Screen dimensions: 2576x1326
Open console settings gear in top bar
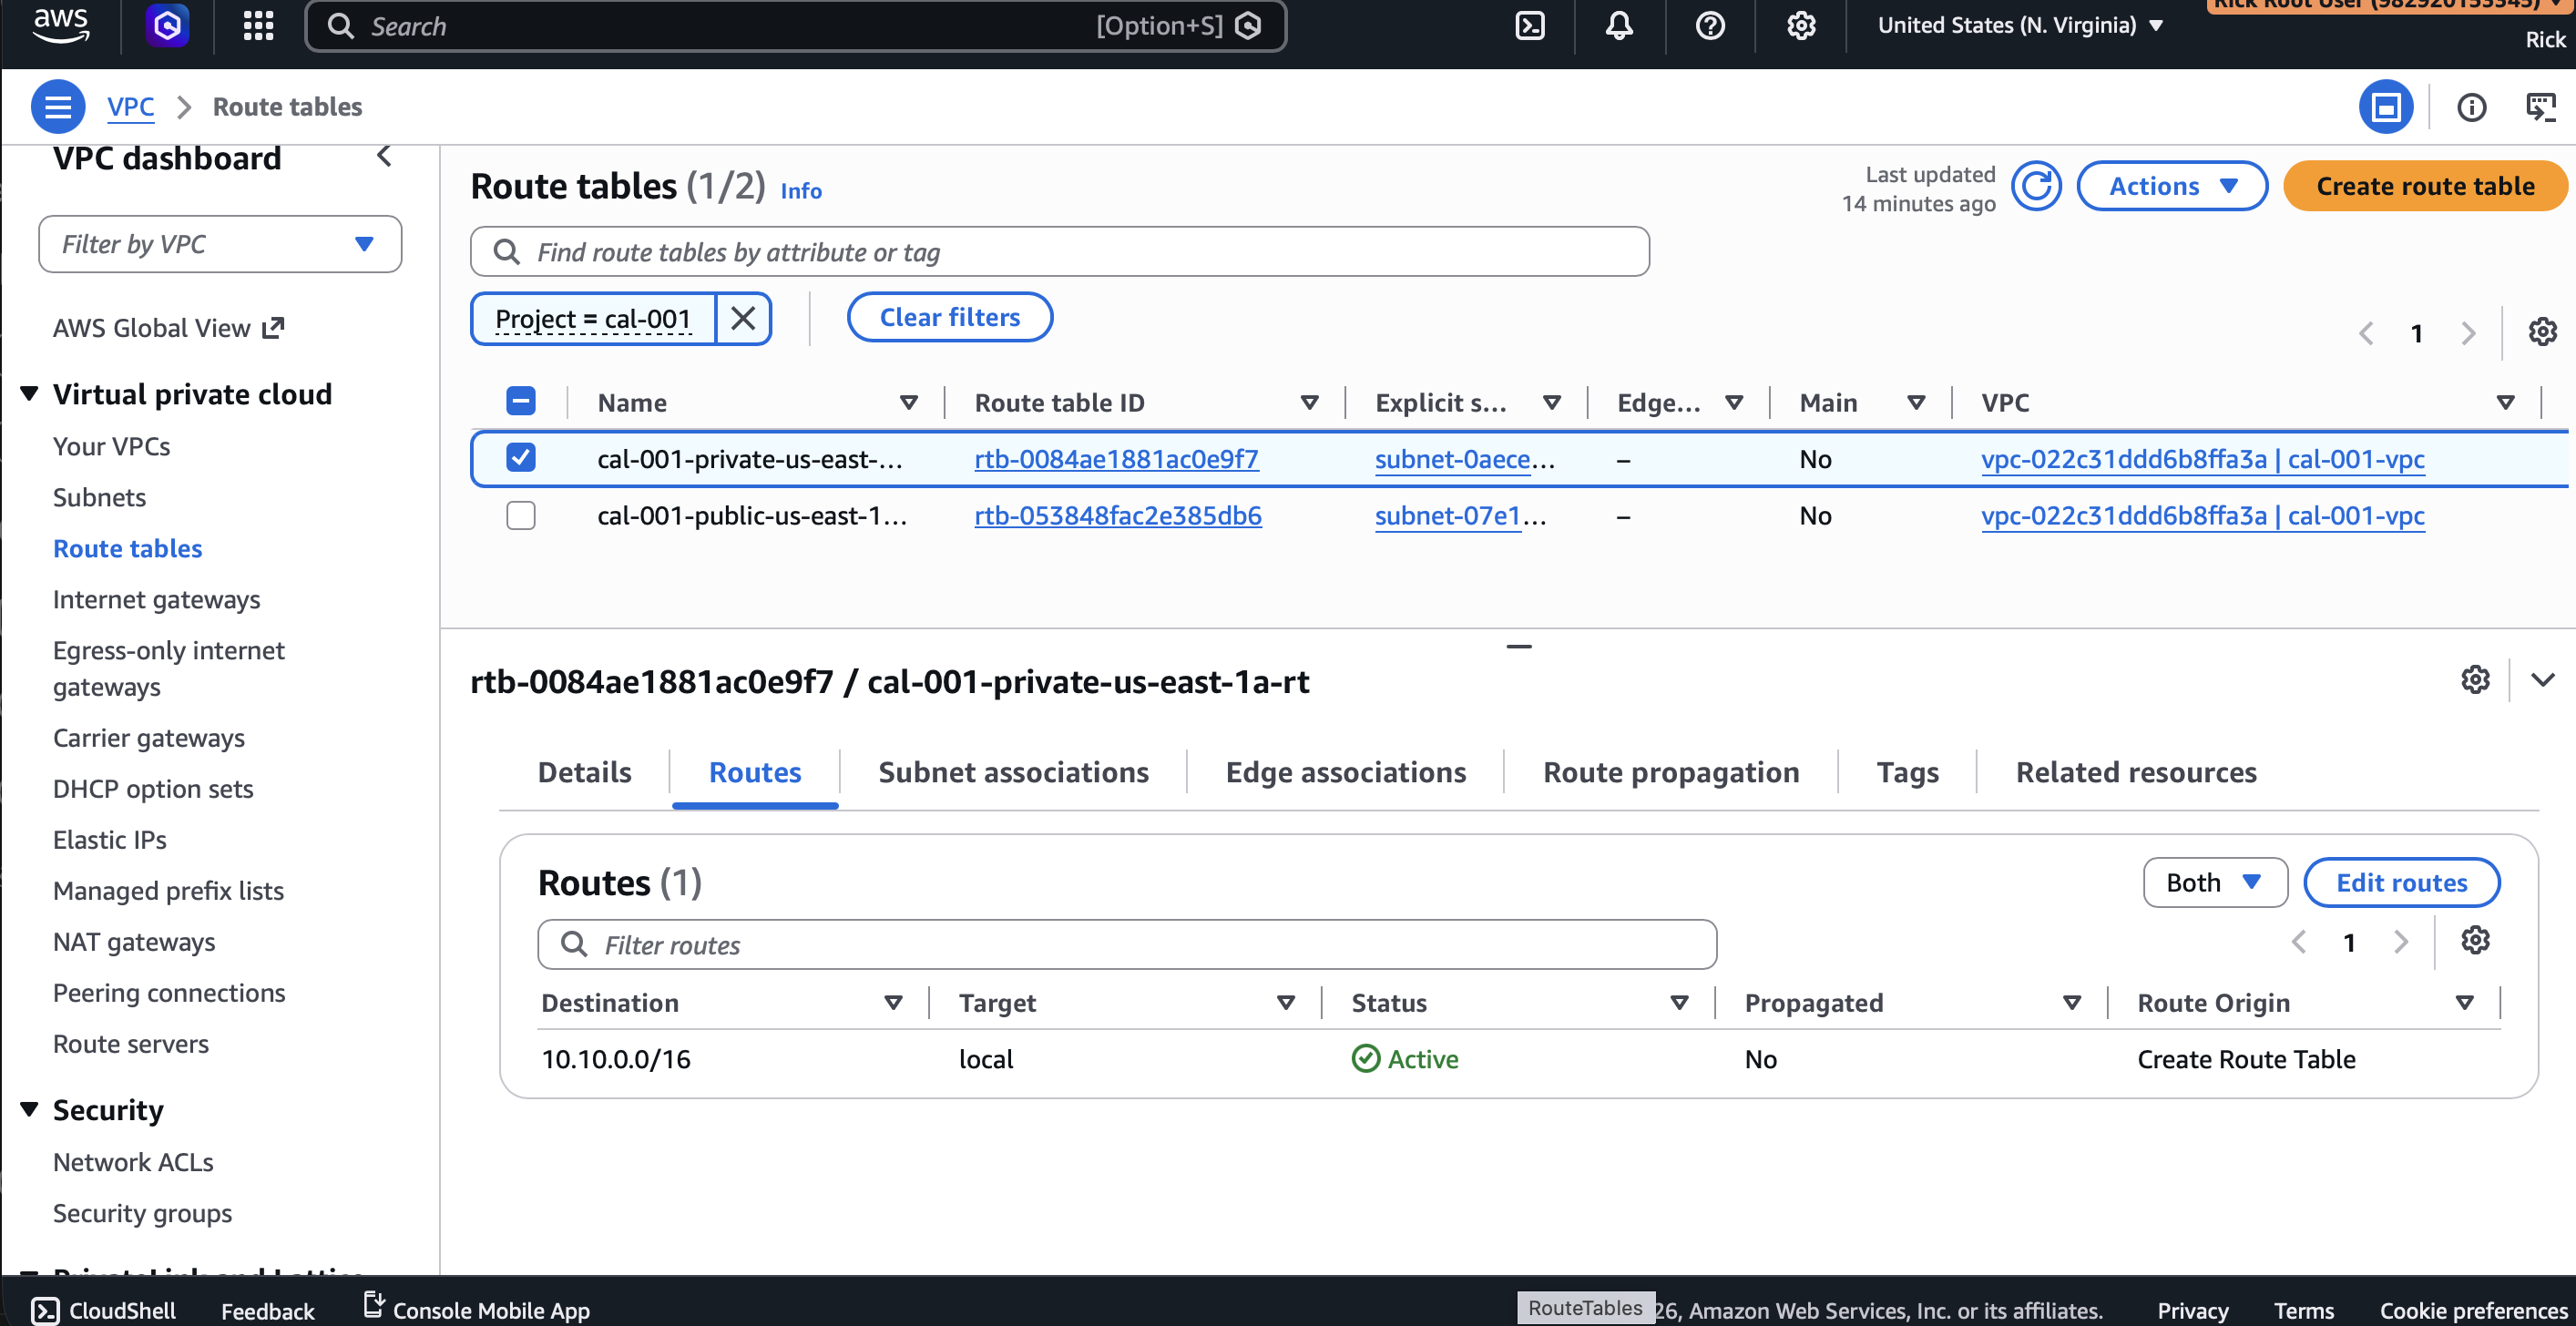point(1801,25)
